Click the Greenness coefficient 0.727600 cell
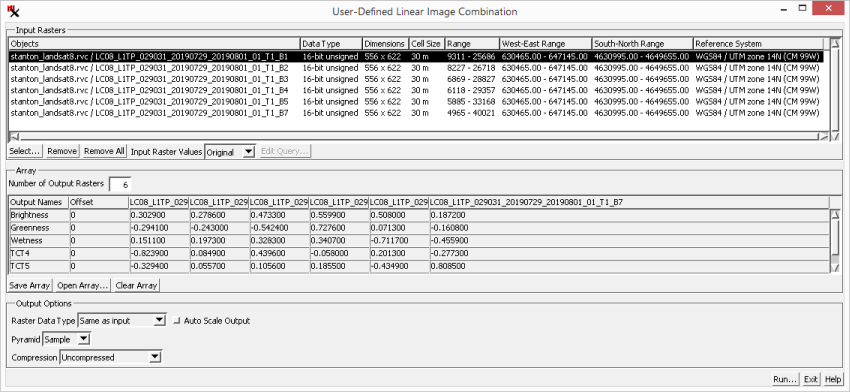This screenshot has height=392, width=850. point(339,228)
